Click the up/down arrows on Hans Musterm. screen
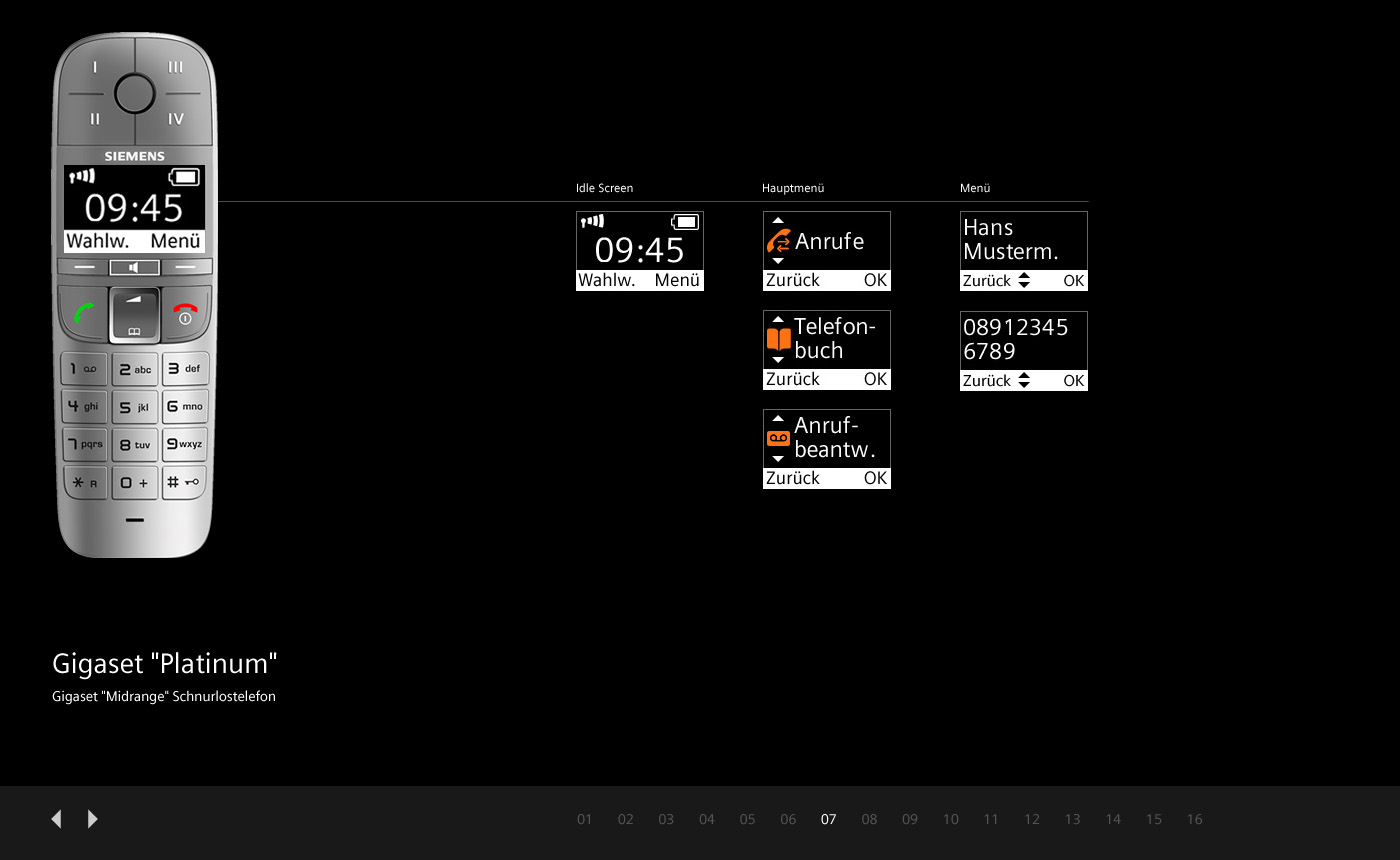This screenshot has height=860, width=1400. point(1024,281)
